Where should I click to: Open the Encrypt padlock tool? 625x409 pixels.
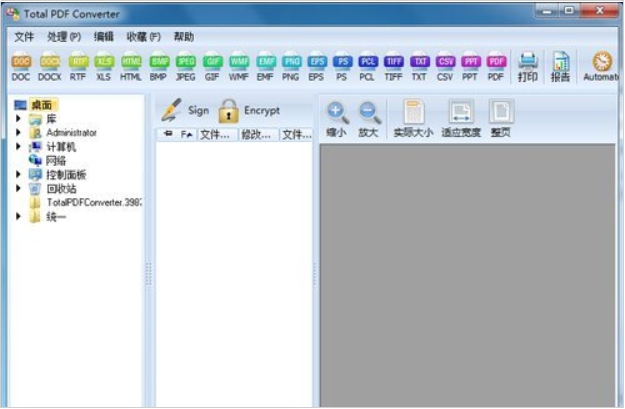point(249,110)
